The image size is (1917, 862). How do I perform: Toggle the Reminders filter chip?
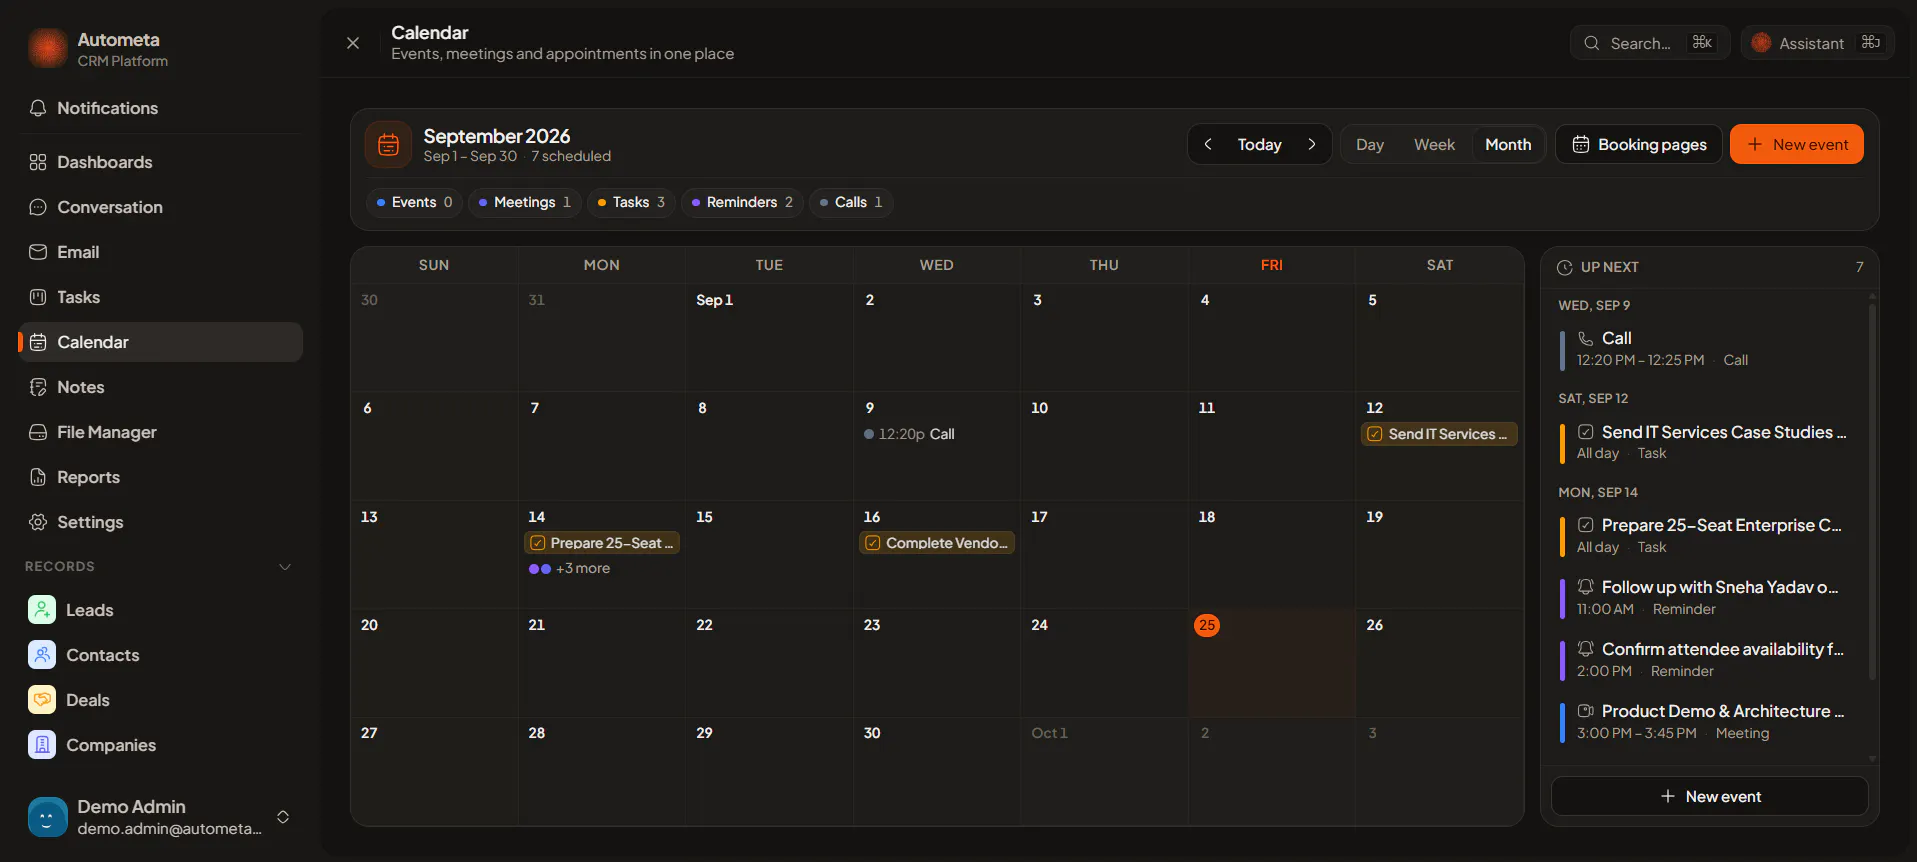(x=742, y=202)
